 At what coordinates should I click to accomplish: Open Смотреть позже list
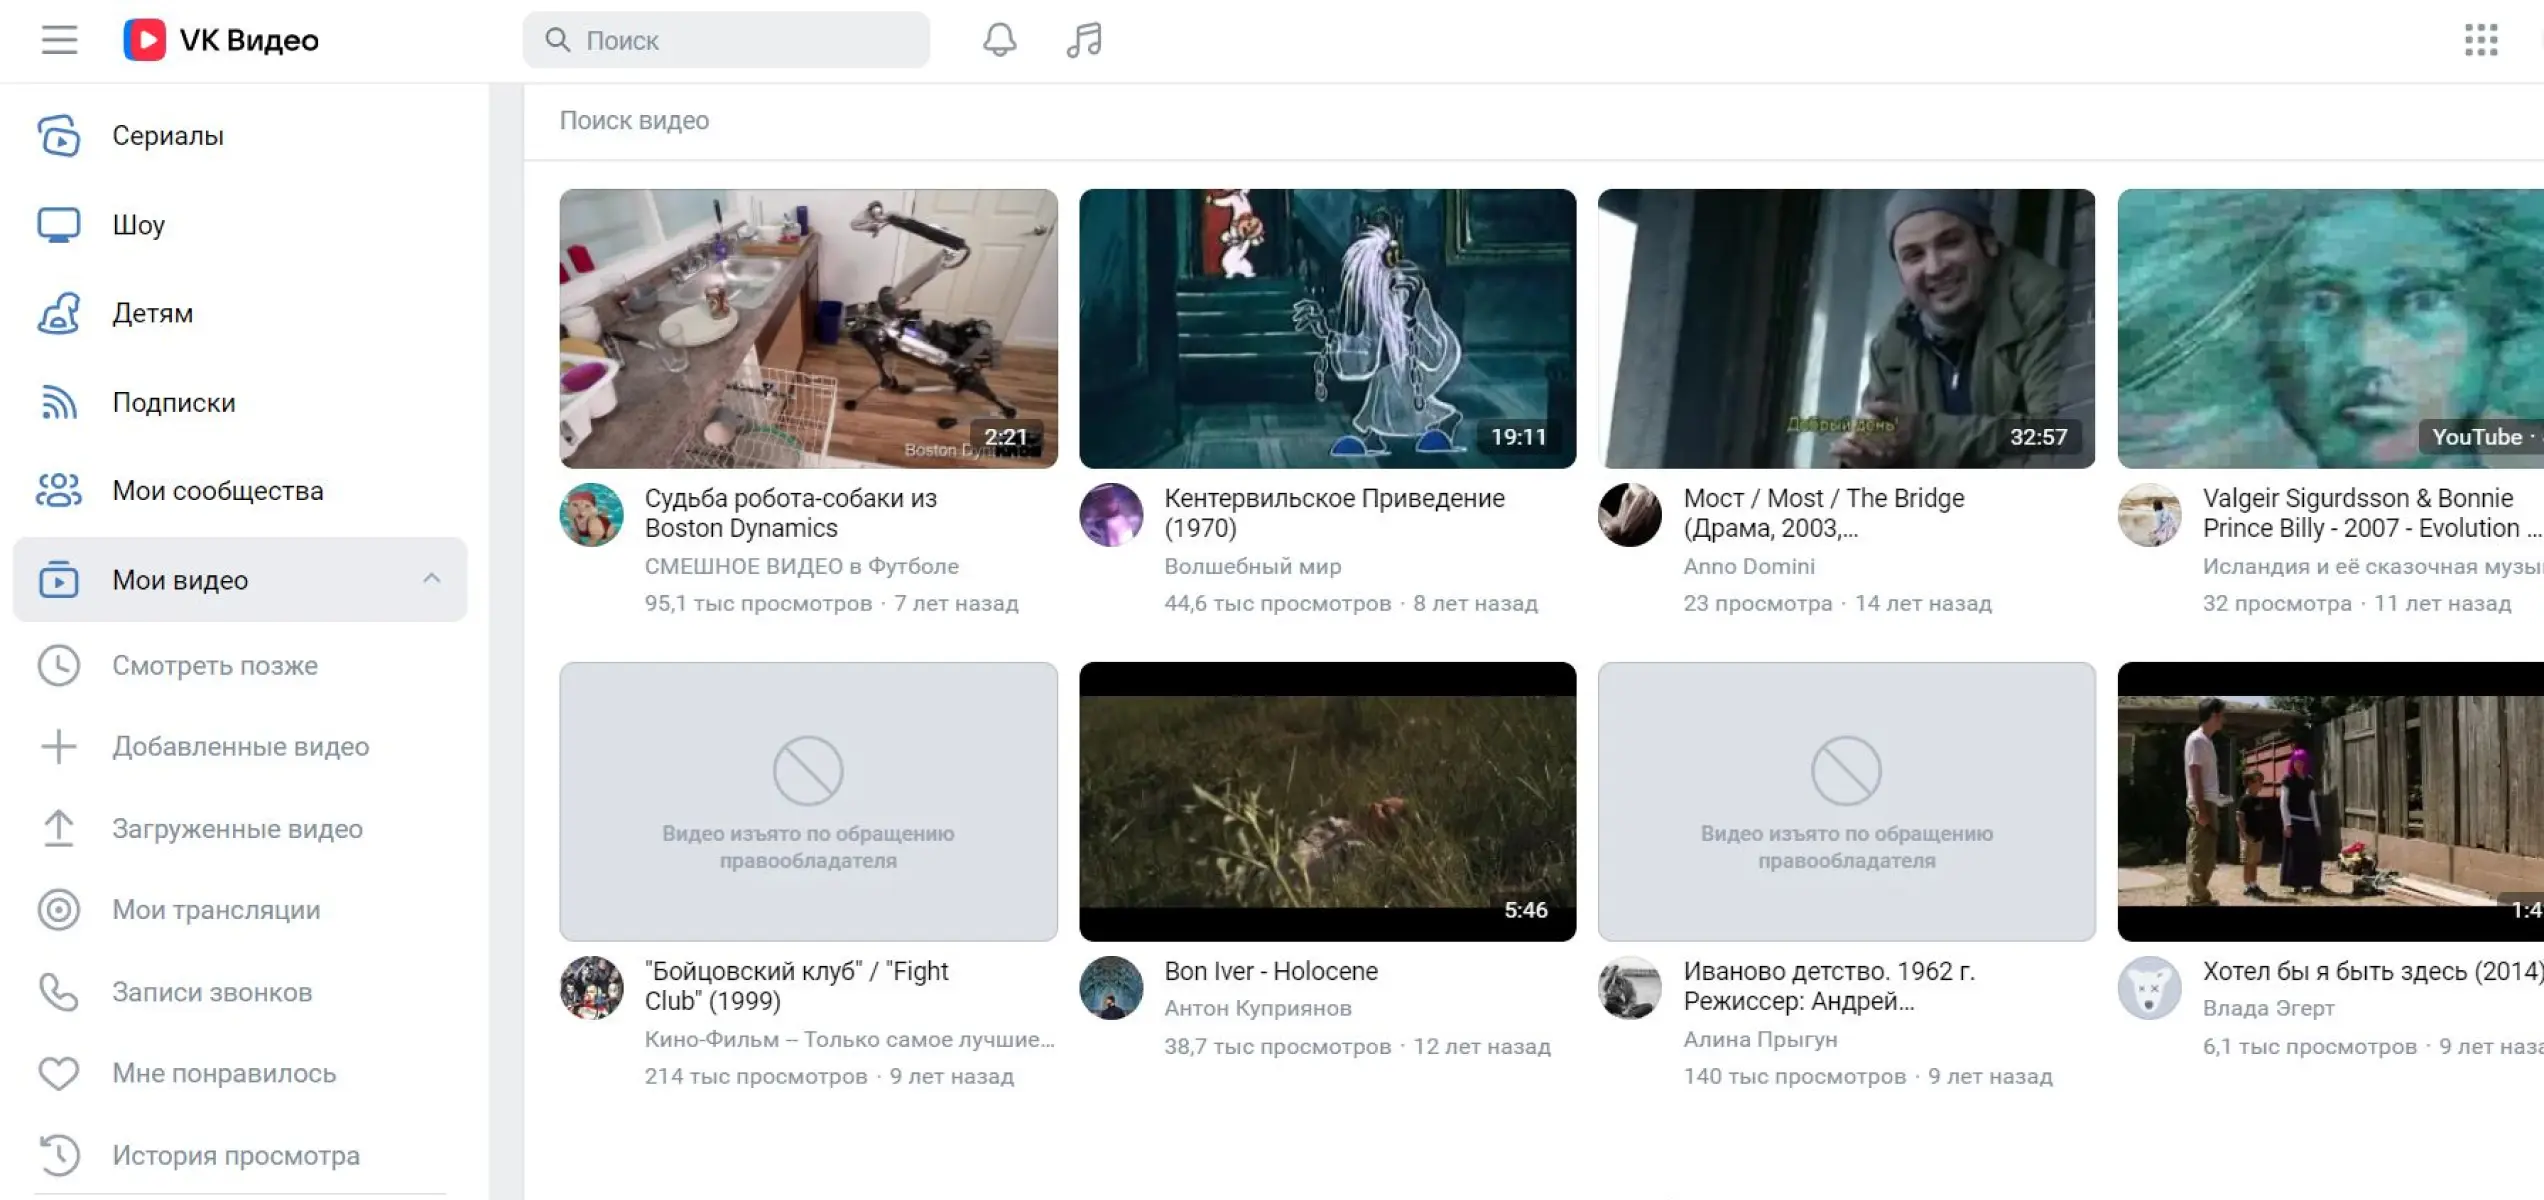pos(214,666)
